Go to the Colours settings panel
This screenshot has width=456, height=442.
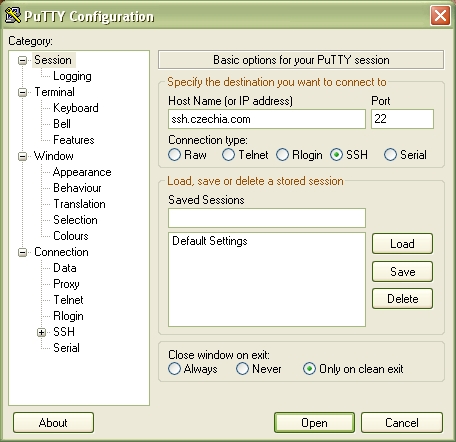(x=71, y=236)
